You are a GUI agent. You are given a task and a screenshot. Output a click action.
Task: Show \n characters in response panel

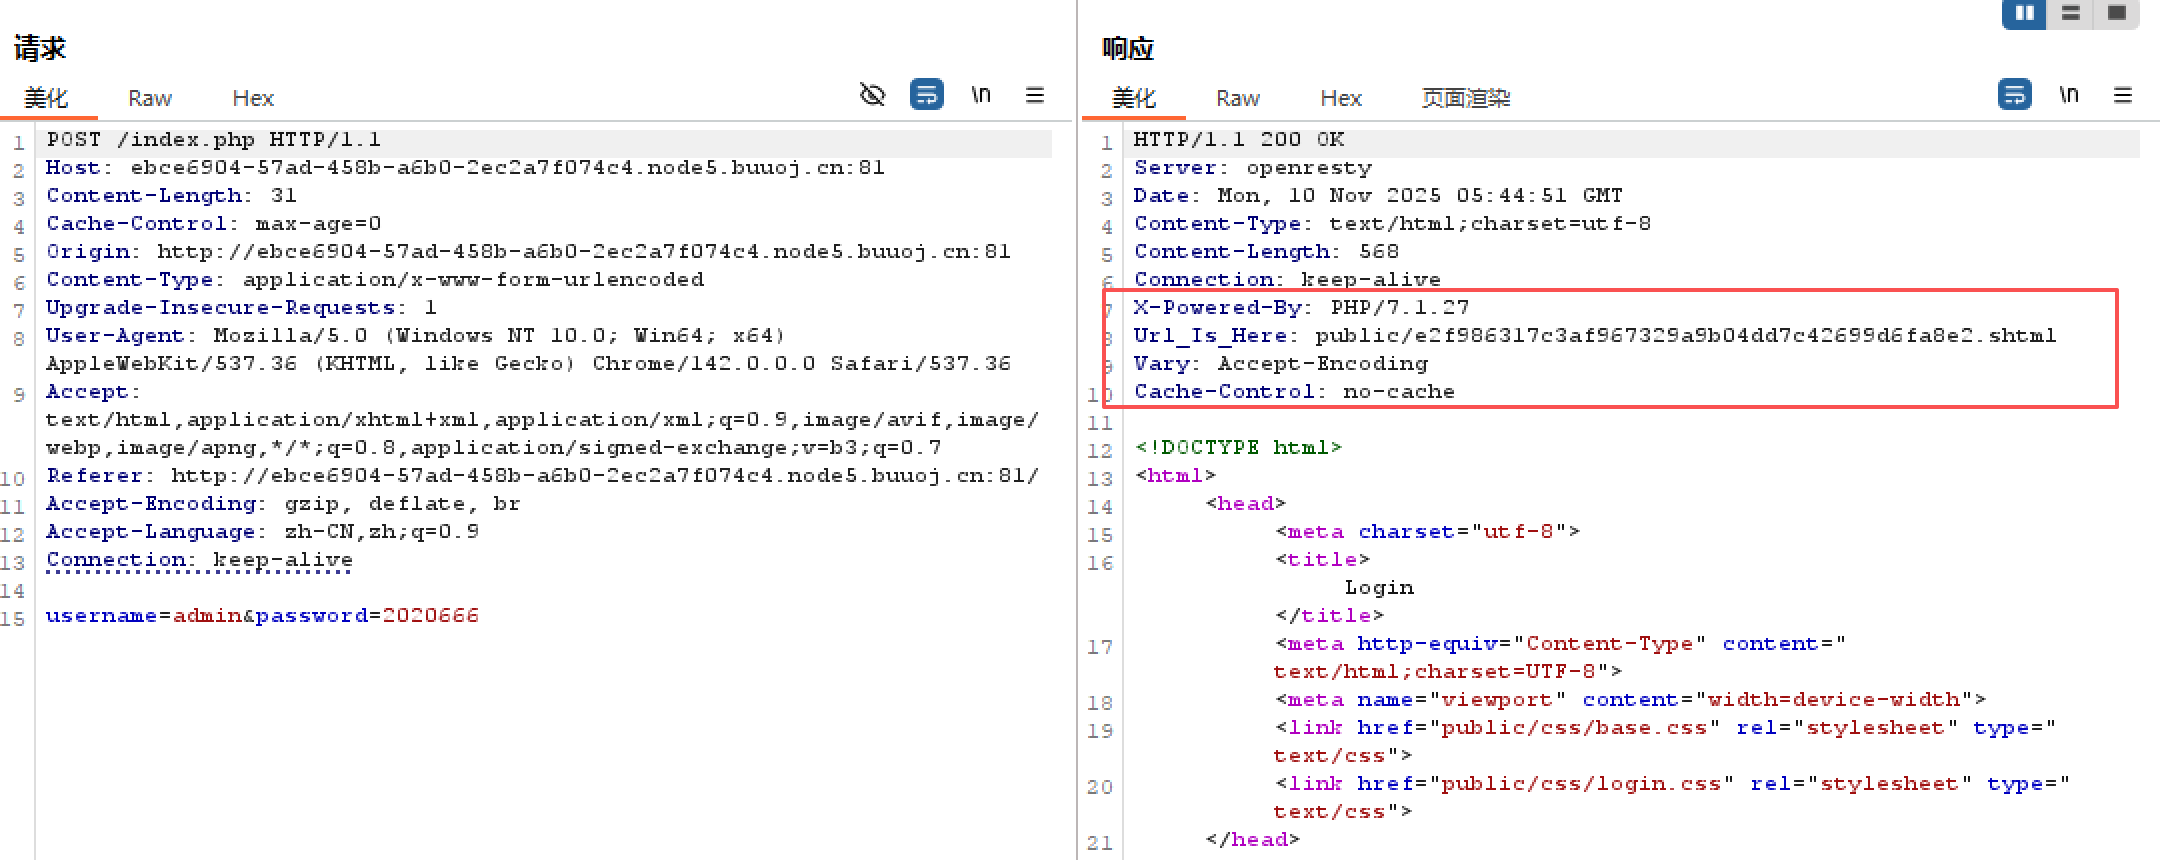tap(2069, 95)
